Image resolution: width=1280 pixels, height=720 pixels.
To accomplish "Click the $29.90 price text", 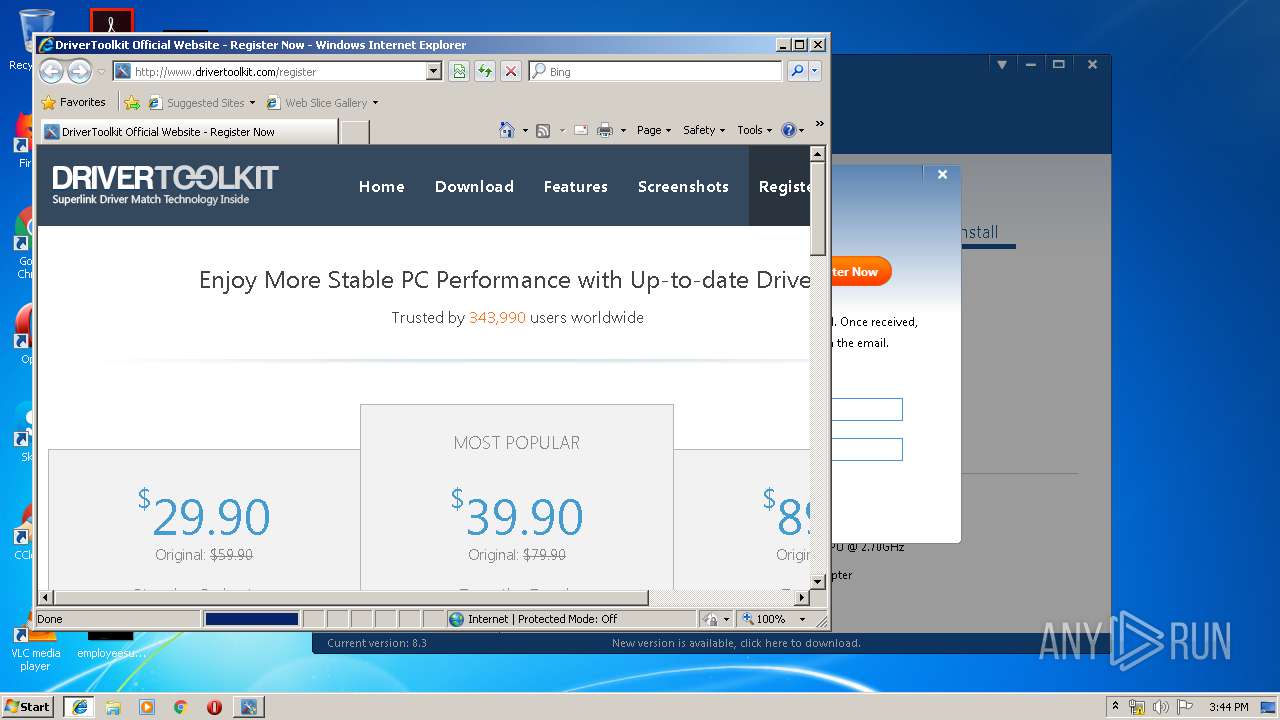I will (204, 513).
